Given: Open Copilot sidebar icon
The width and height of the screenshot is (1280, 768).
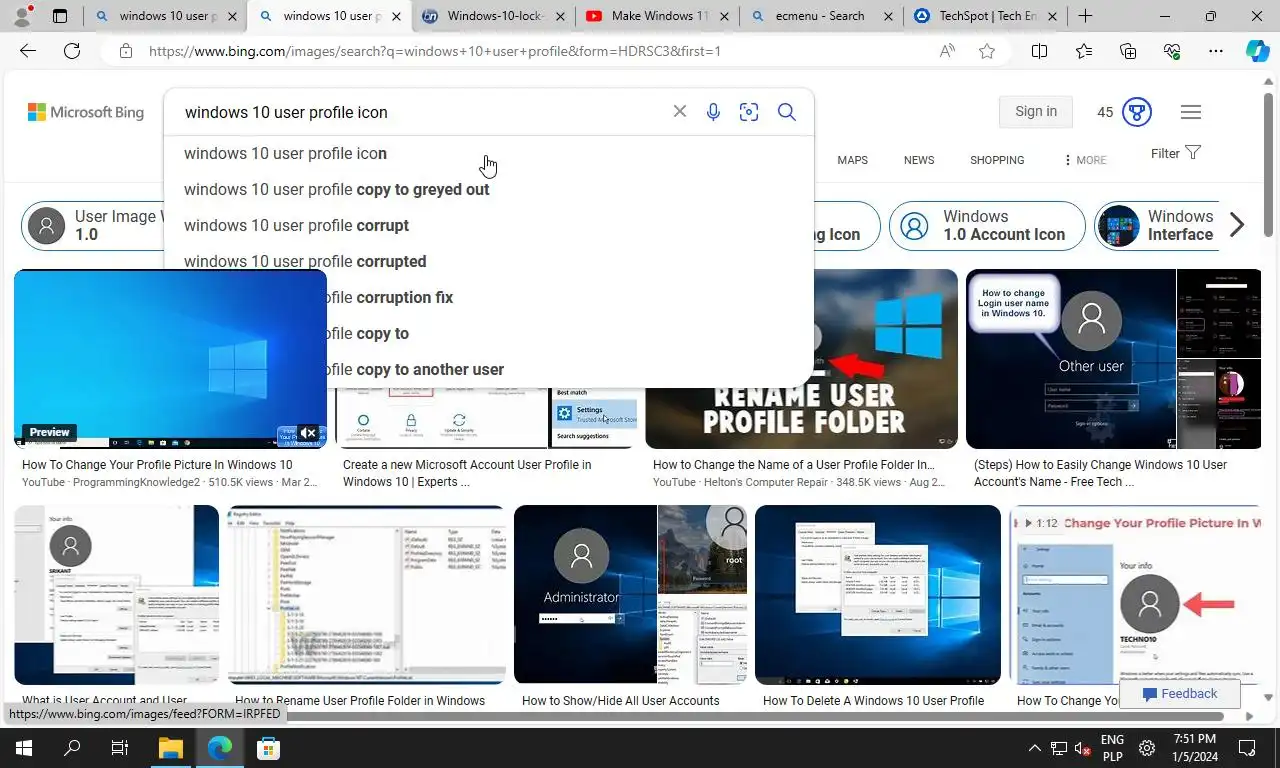Looking at the screenshot, I should coord(1257,51).
